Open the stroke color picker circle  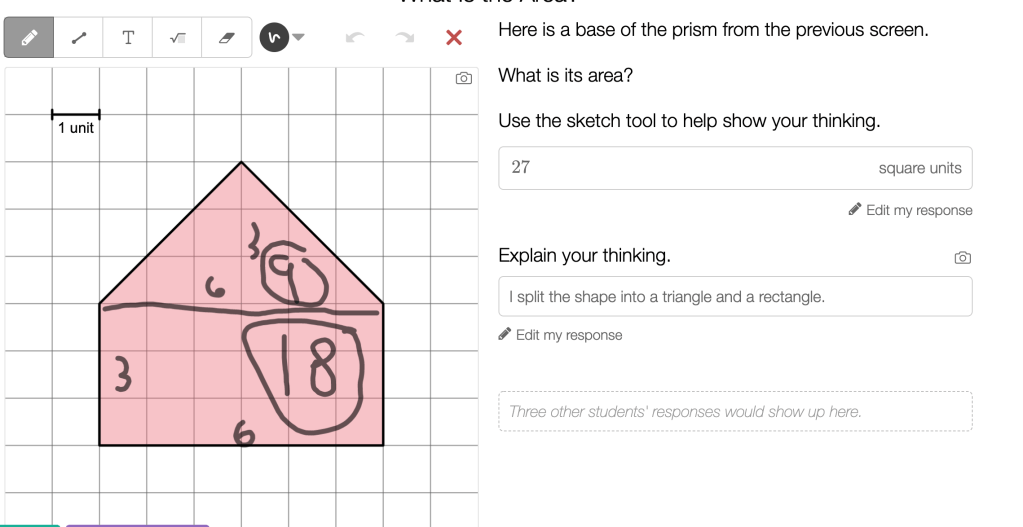click(x=273, y=38)
